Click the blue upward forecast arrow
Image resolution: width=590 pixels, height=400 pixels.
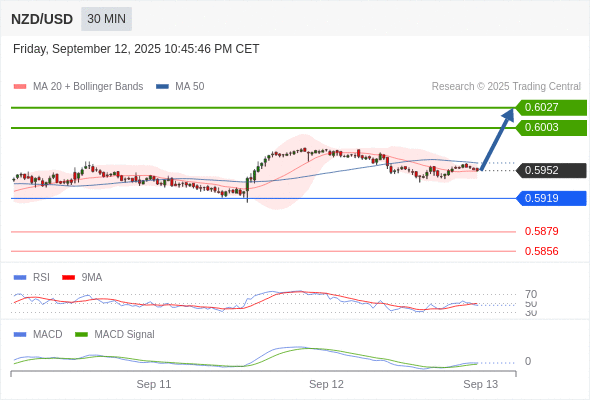pos(497,139)
